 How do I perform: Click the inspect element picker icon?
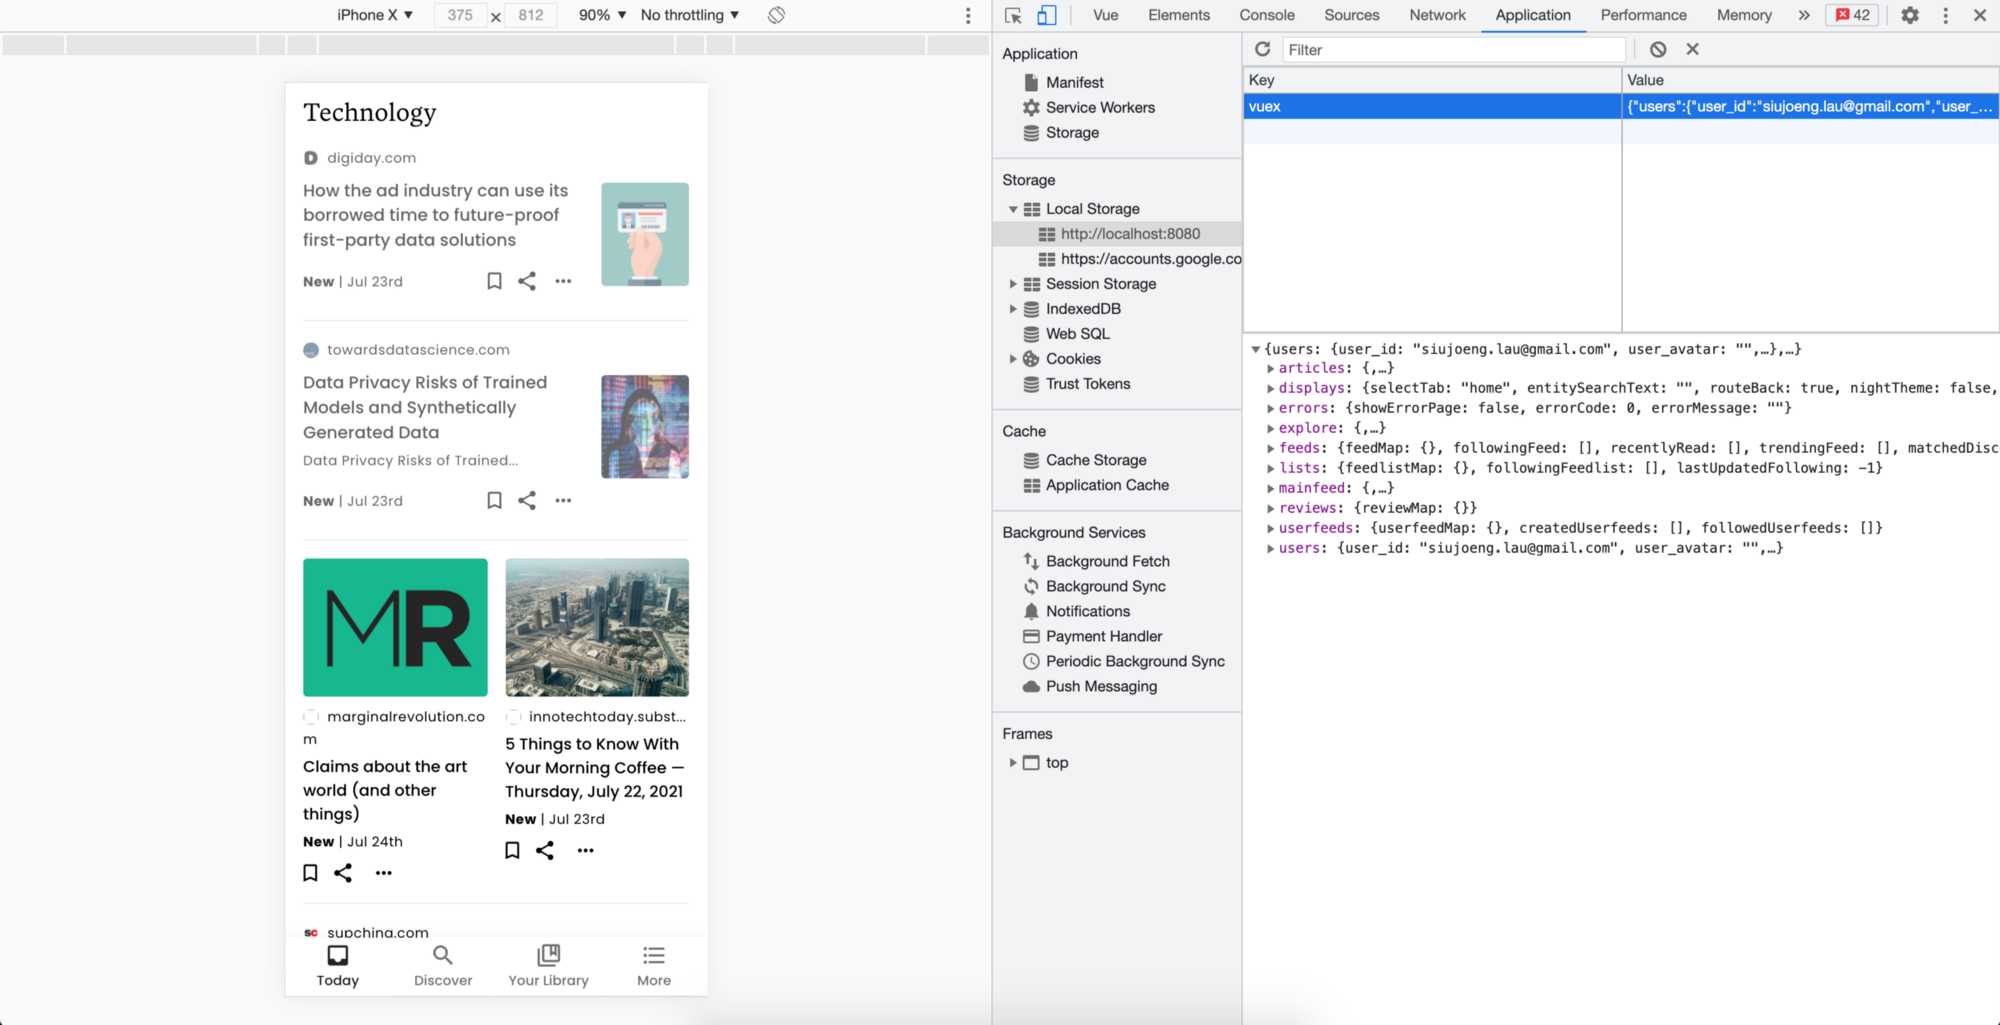1013,15
